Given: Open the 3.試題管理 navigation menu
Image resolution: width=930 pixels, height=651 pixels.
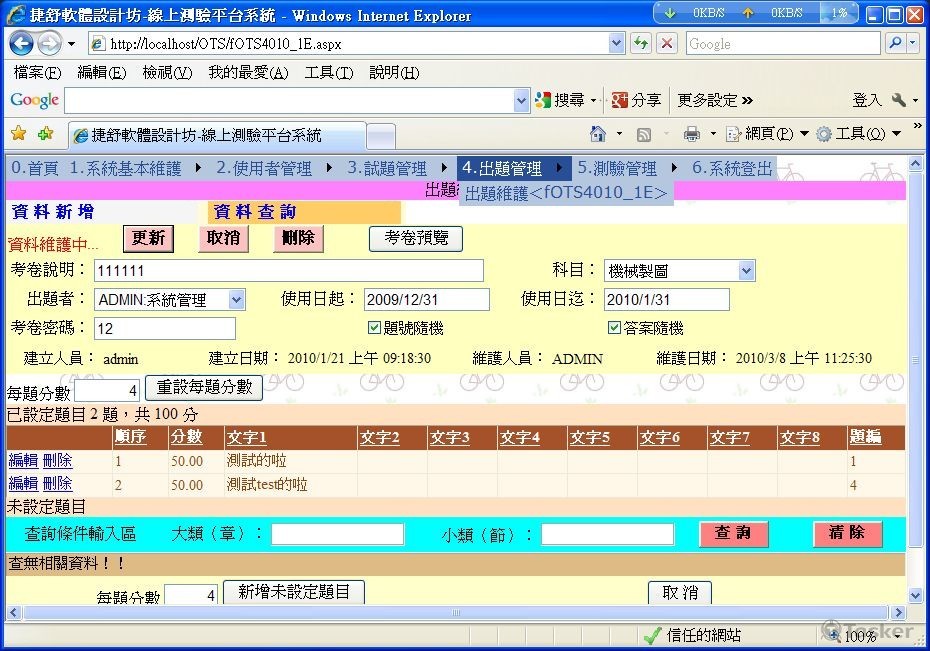Looking at the screenshot, I should 387,169.
